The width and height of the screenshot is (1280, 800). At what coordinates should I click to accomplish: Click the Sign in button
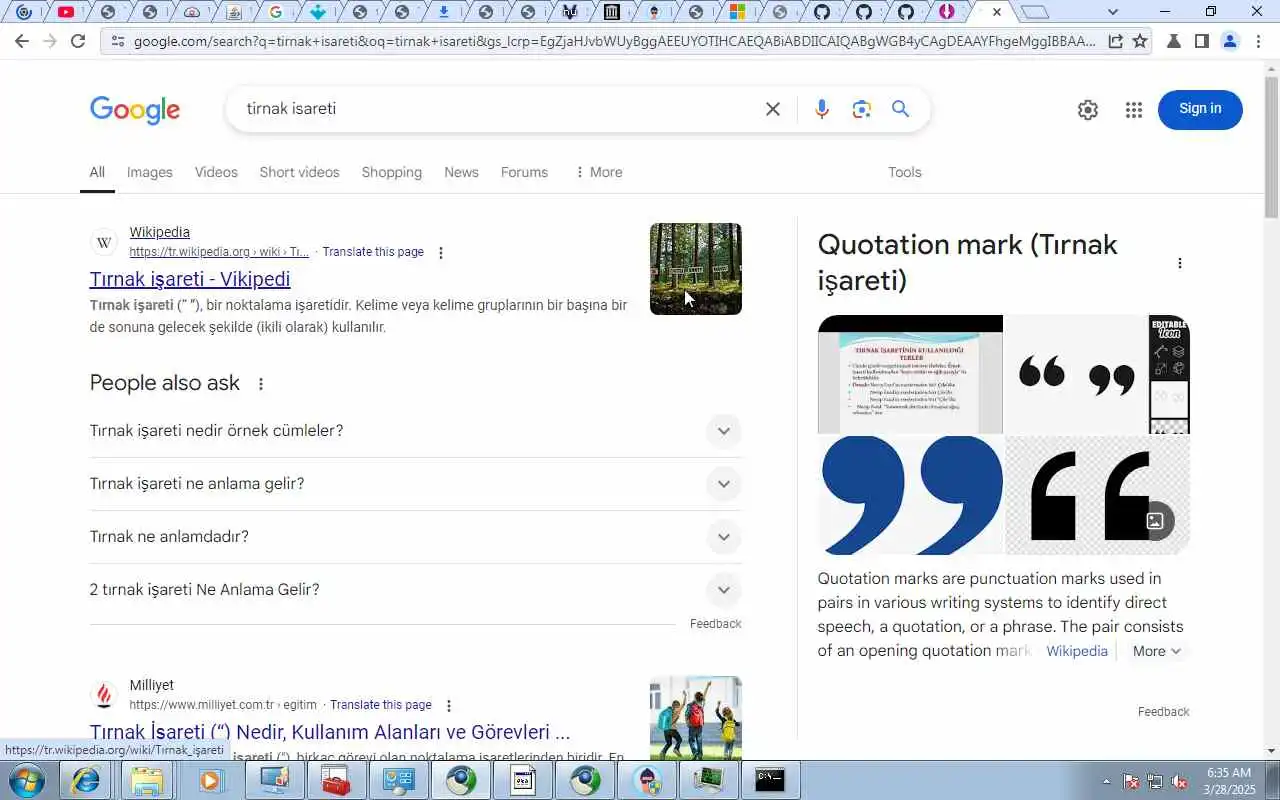point(1200,109)
